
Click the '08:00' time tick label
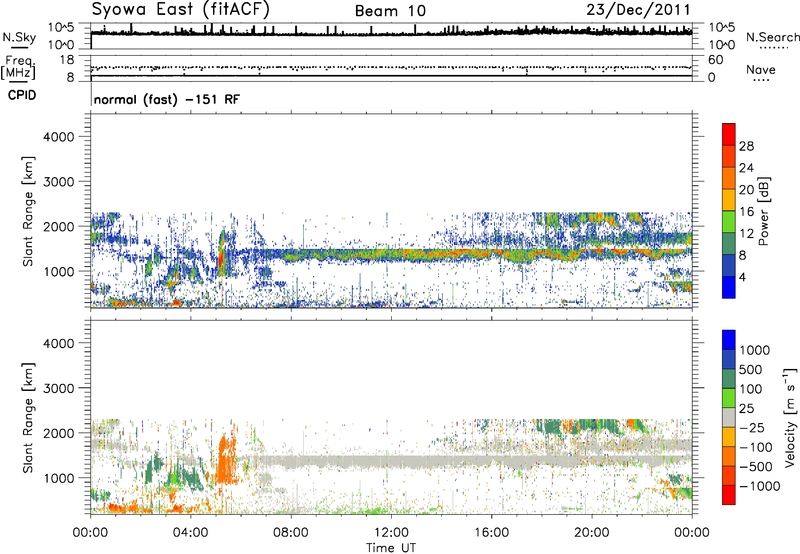click(291, 533)
